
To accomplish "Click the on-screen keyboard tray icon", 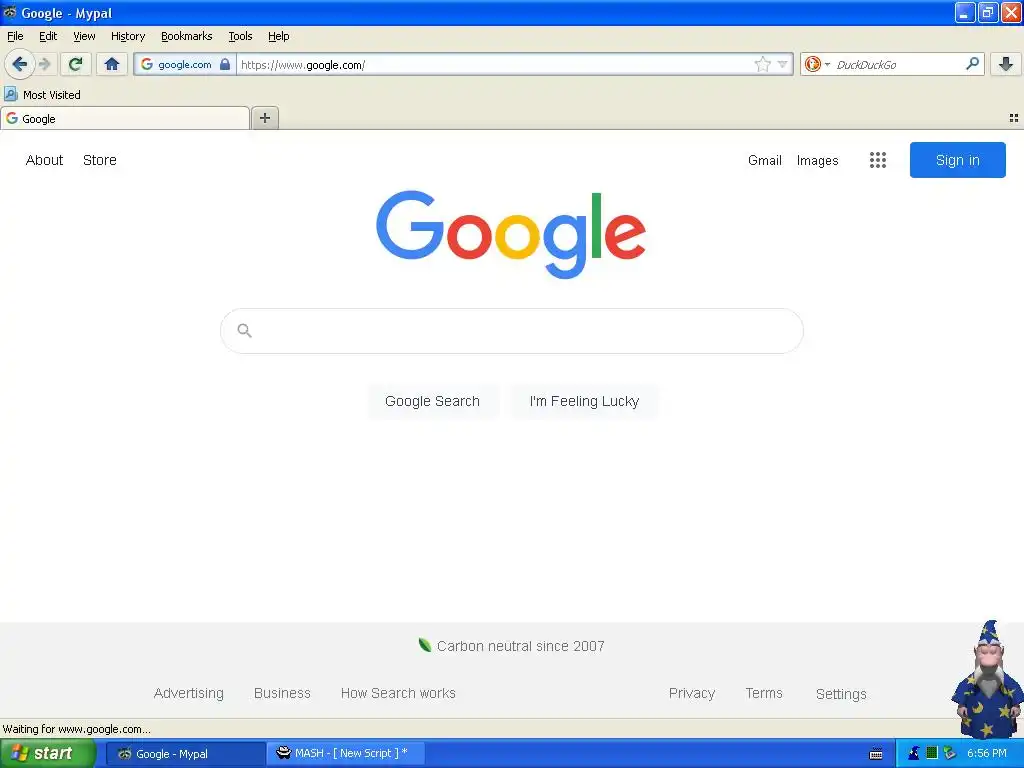I will click(x=876, y=754).
